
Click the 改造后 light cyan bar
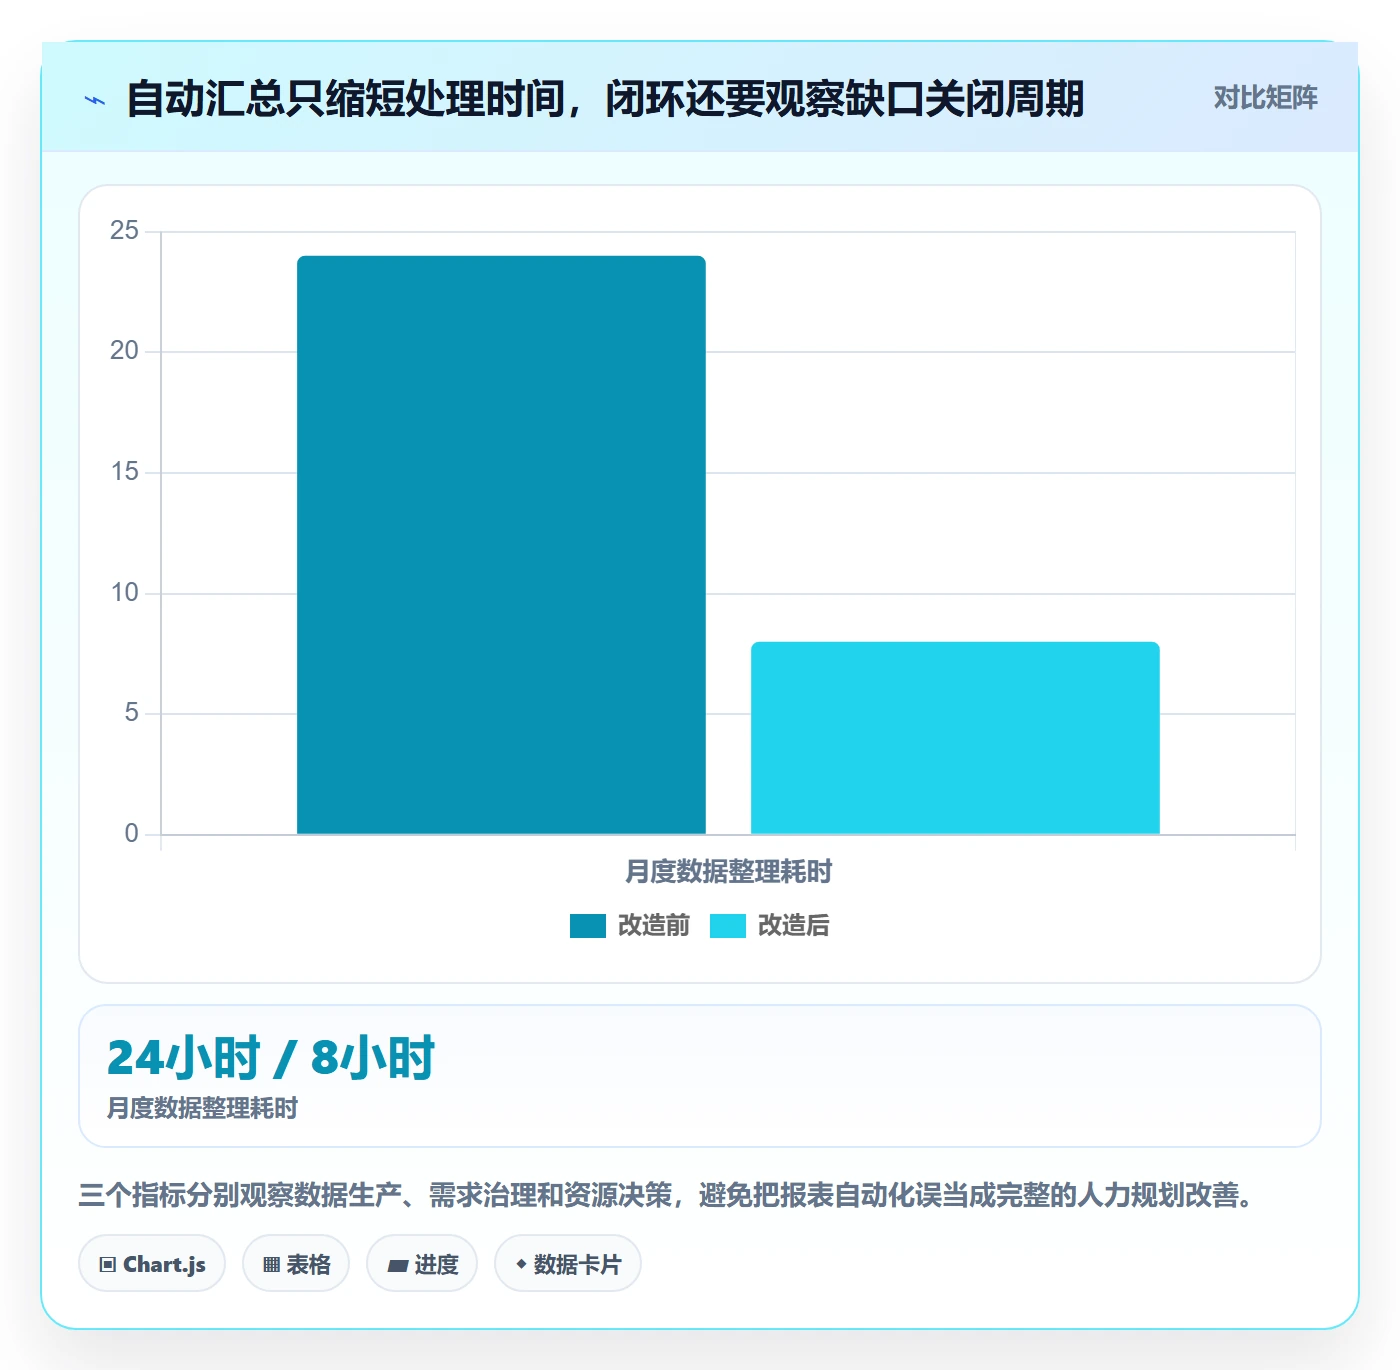[955, 738]
